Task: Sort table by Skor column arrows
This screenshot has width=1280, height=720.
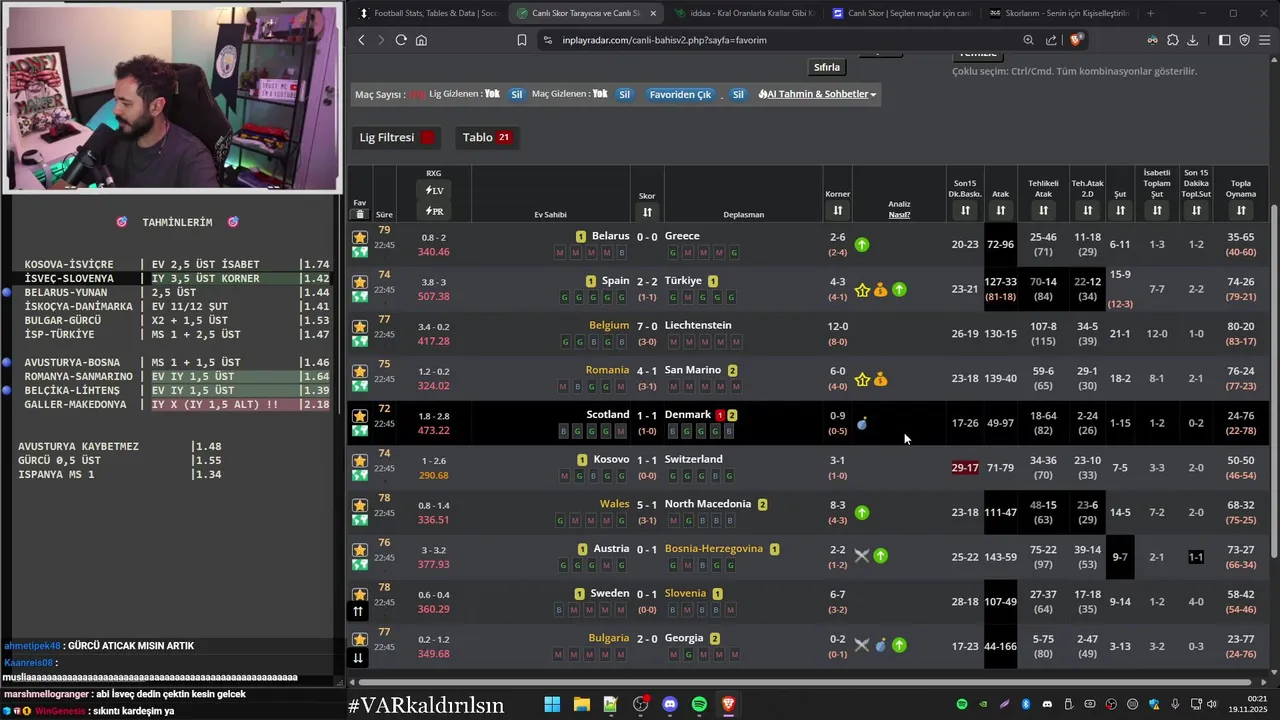Action: (647, 212)
